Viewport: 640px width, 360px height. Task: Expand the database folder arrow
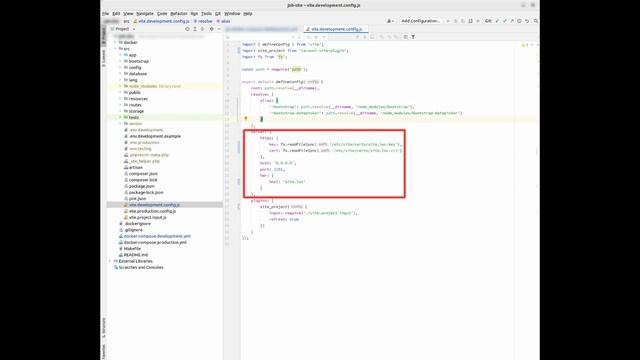tap(120, 73)
